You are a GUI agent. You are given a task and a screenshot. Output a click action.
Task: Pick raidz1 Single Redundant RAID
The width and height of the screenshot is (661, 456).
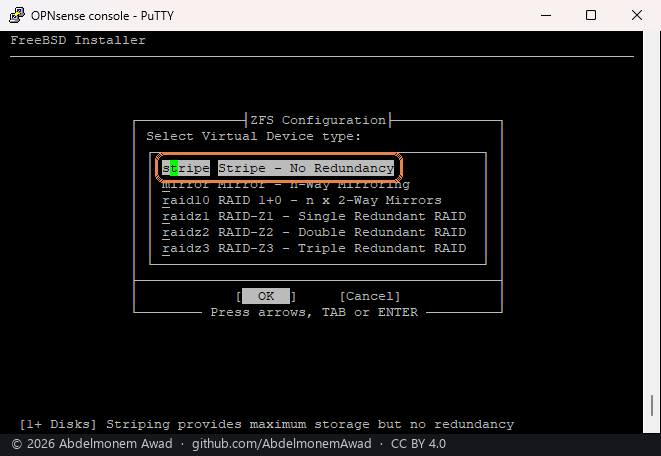pos(314,216)
